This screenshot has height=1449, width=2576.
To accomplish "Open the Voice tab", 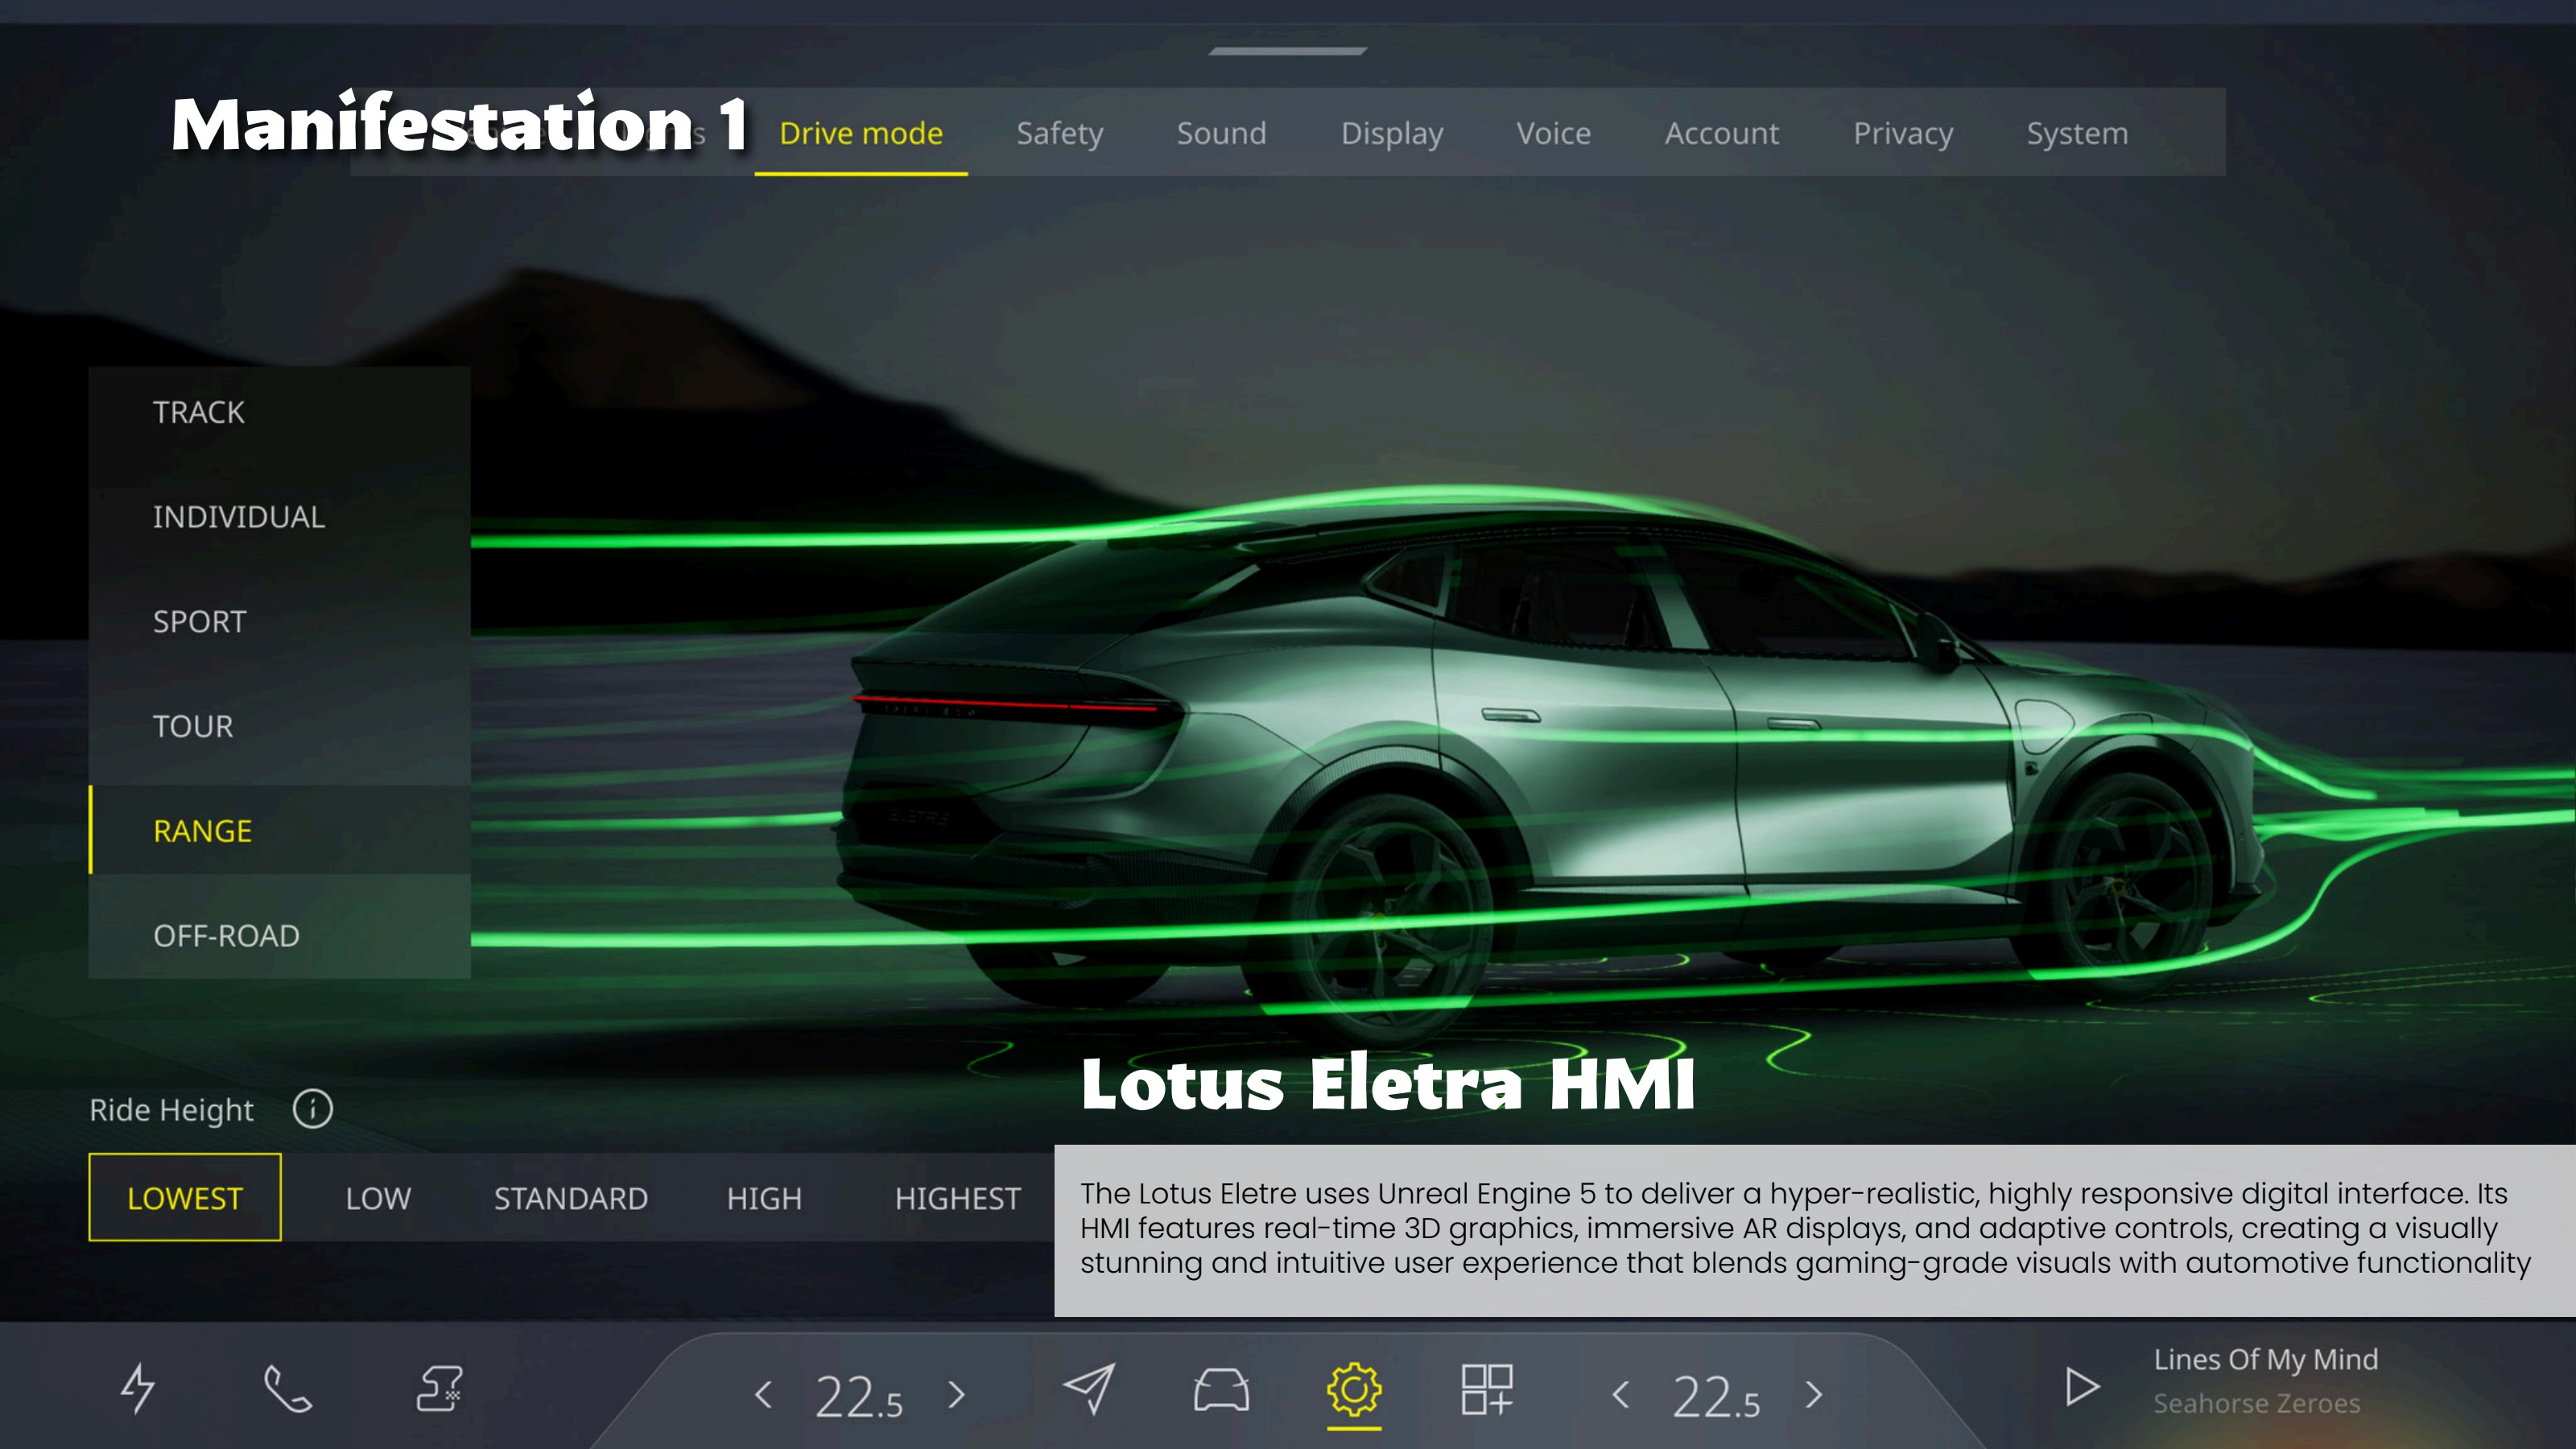I will coord(1553,133).
